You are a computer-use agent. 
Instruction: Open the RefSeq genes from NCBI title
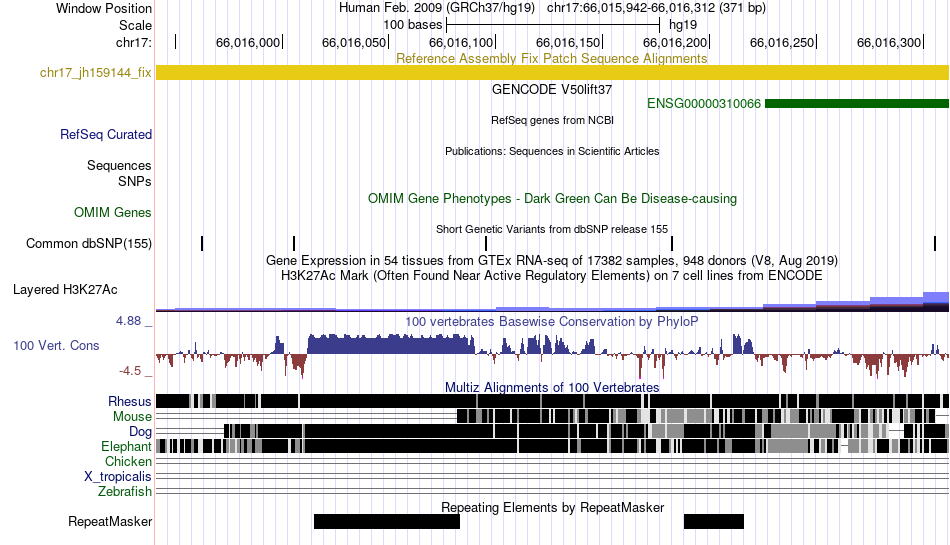tap(552, 120)
